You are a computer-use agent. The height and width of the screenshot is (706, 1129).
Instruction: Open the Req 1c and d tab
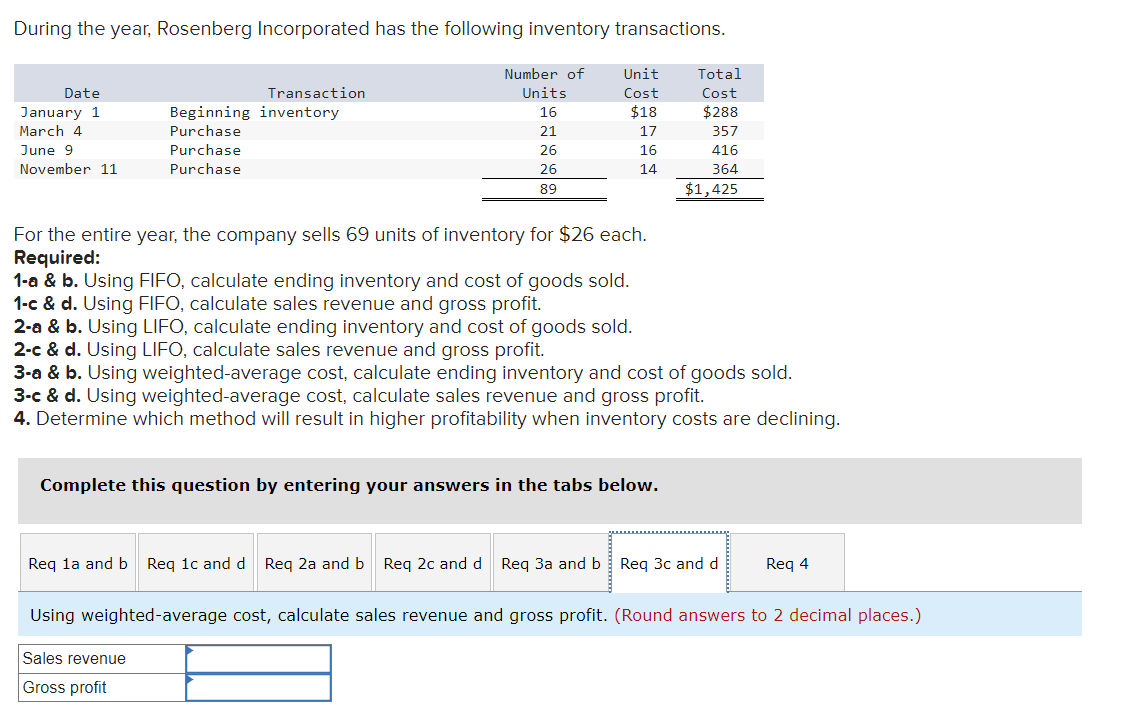(x=195, y=562)
